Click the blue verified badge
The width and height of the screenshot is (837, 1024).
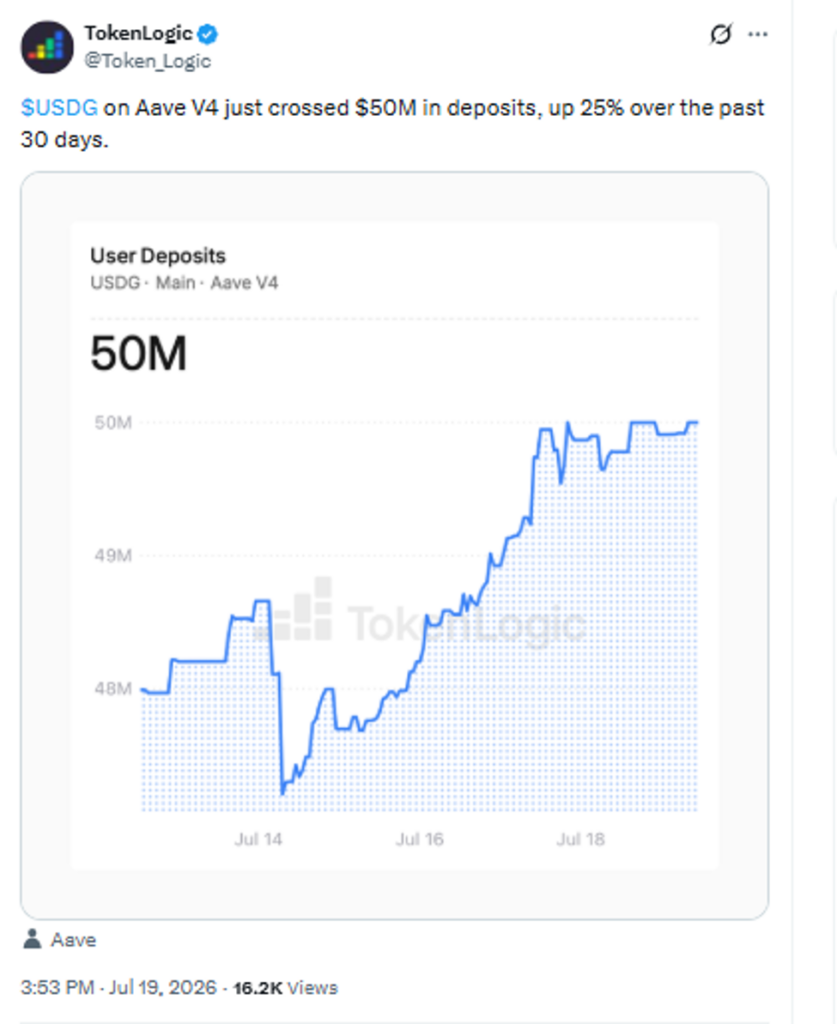pos(208,33)
